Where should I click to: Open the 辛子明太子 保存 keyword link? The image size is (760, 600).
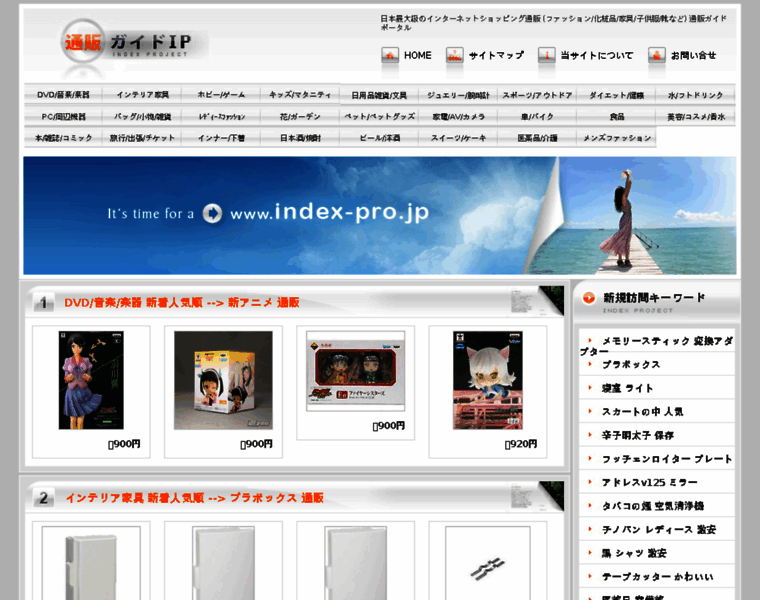tap(638, 435)
